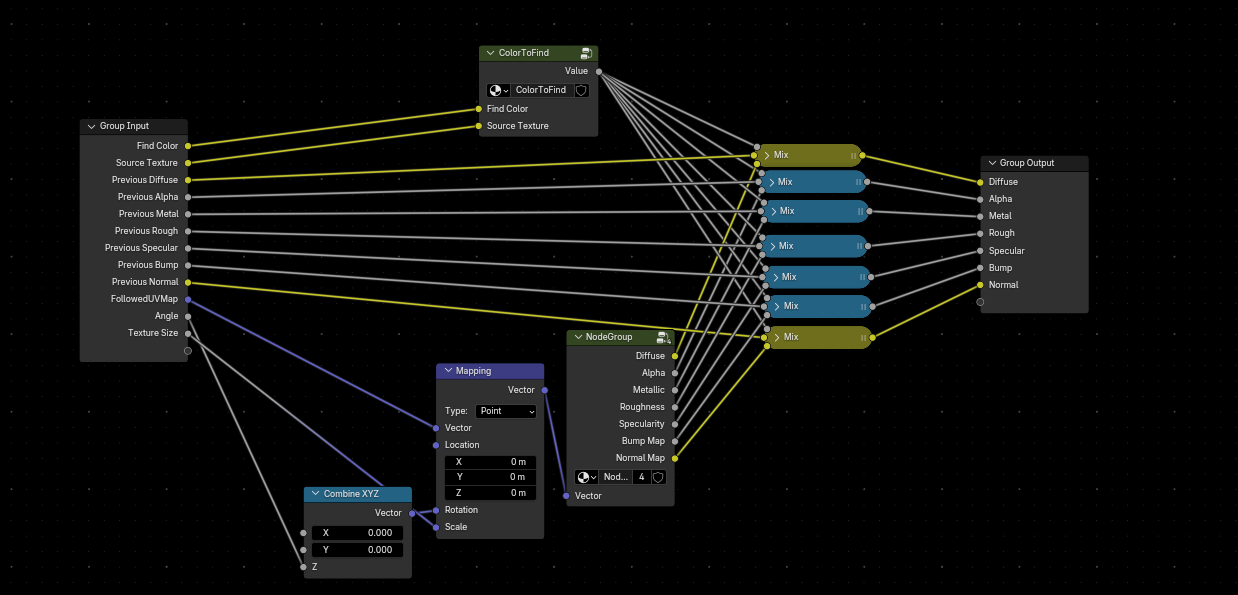Click the Value output socket on ColorToFind
This screenshot has height=595, width=1238.
(x=599, y=71)
